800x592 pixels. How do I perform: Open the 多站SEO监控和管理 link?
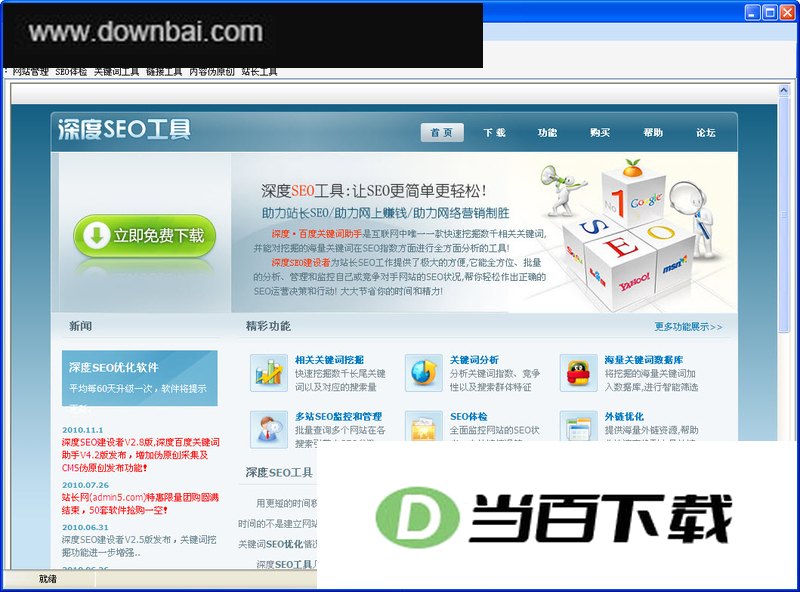point(339,416)
